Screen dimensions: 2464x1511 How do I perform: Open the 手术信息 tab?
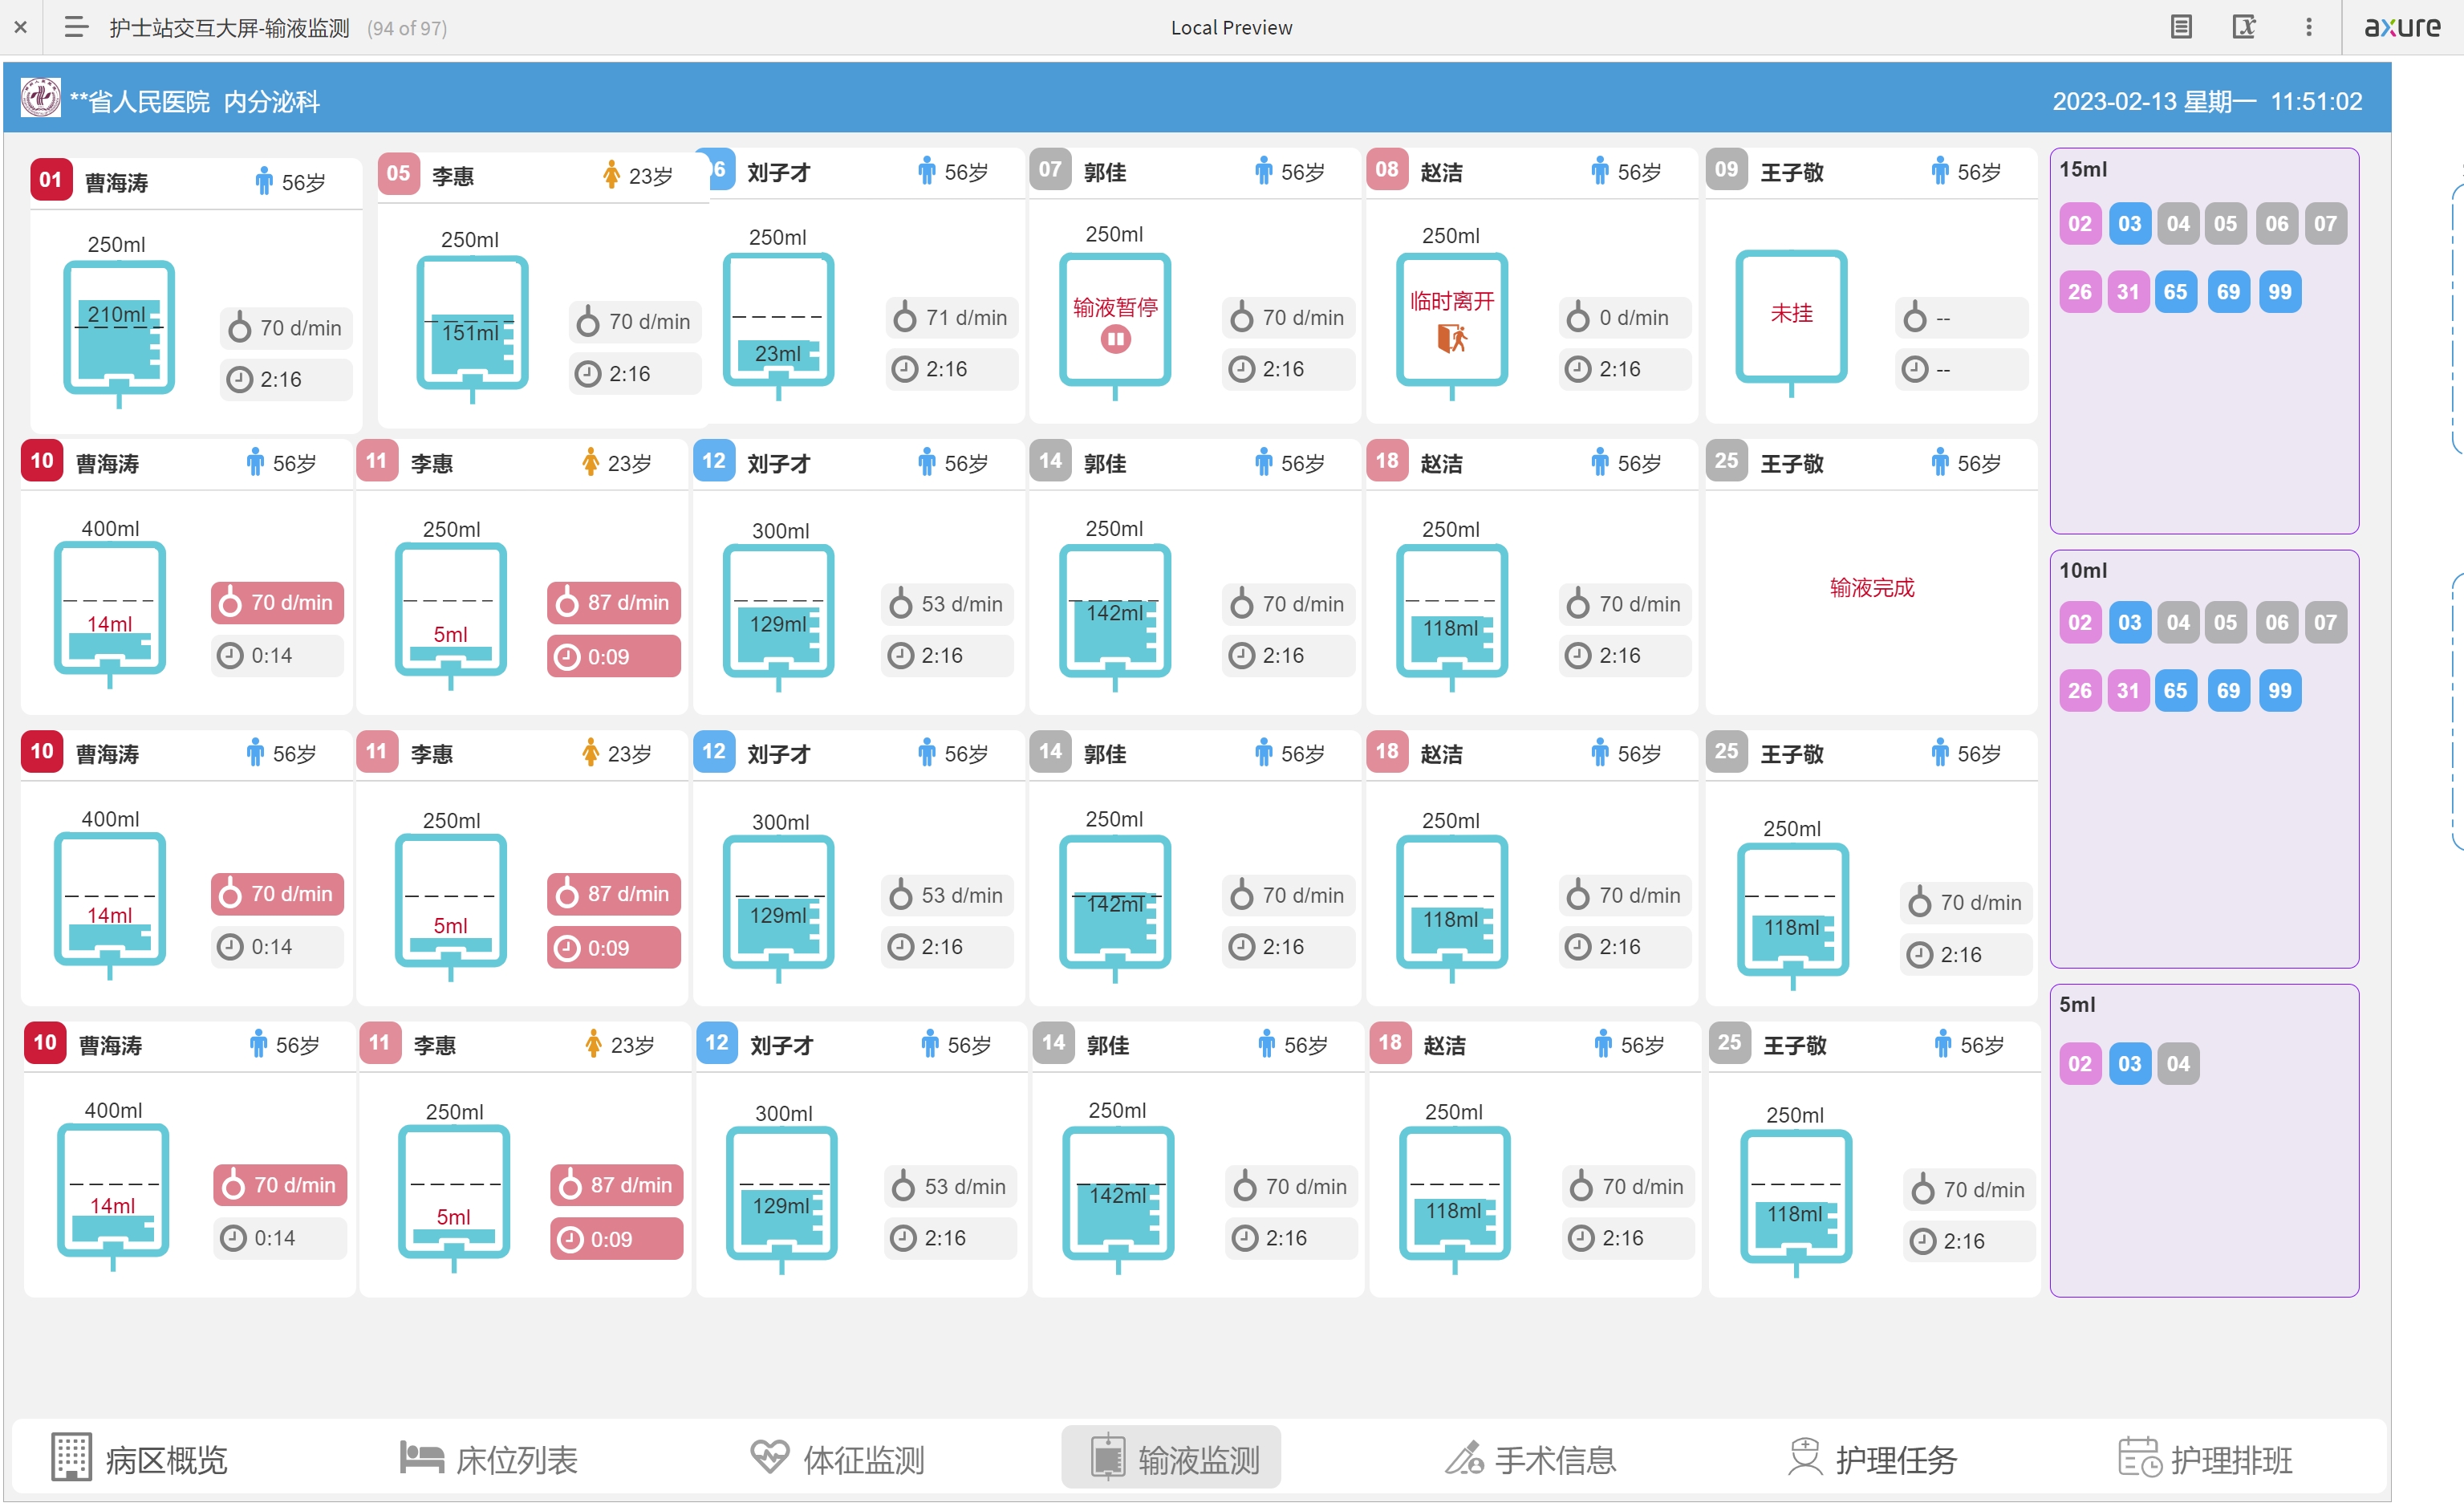point(1531,1459)
